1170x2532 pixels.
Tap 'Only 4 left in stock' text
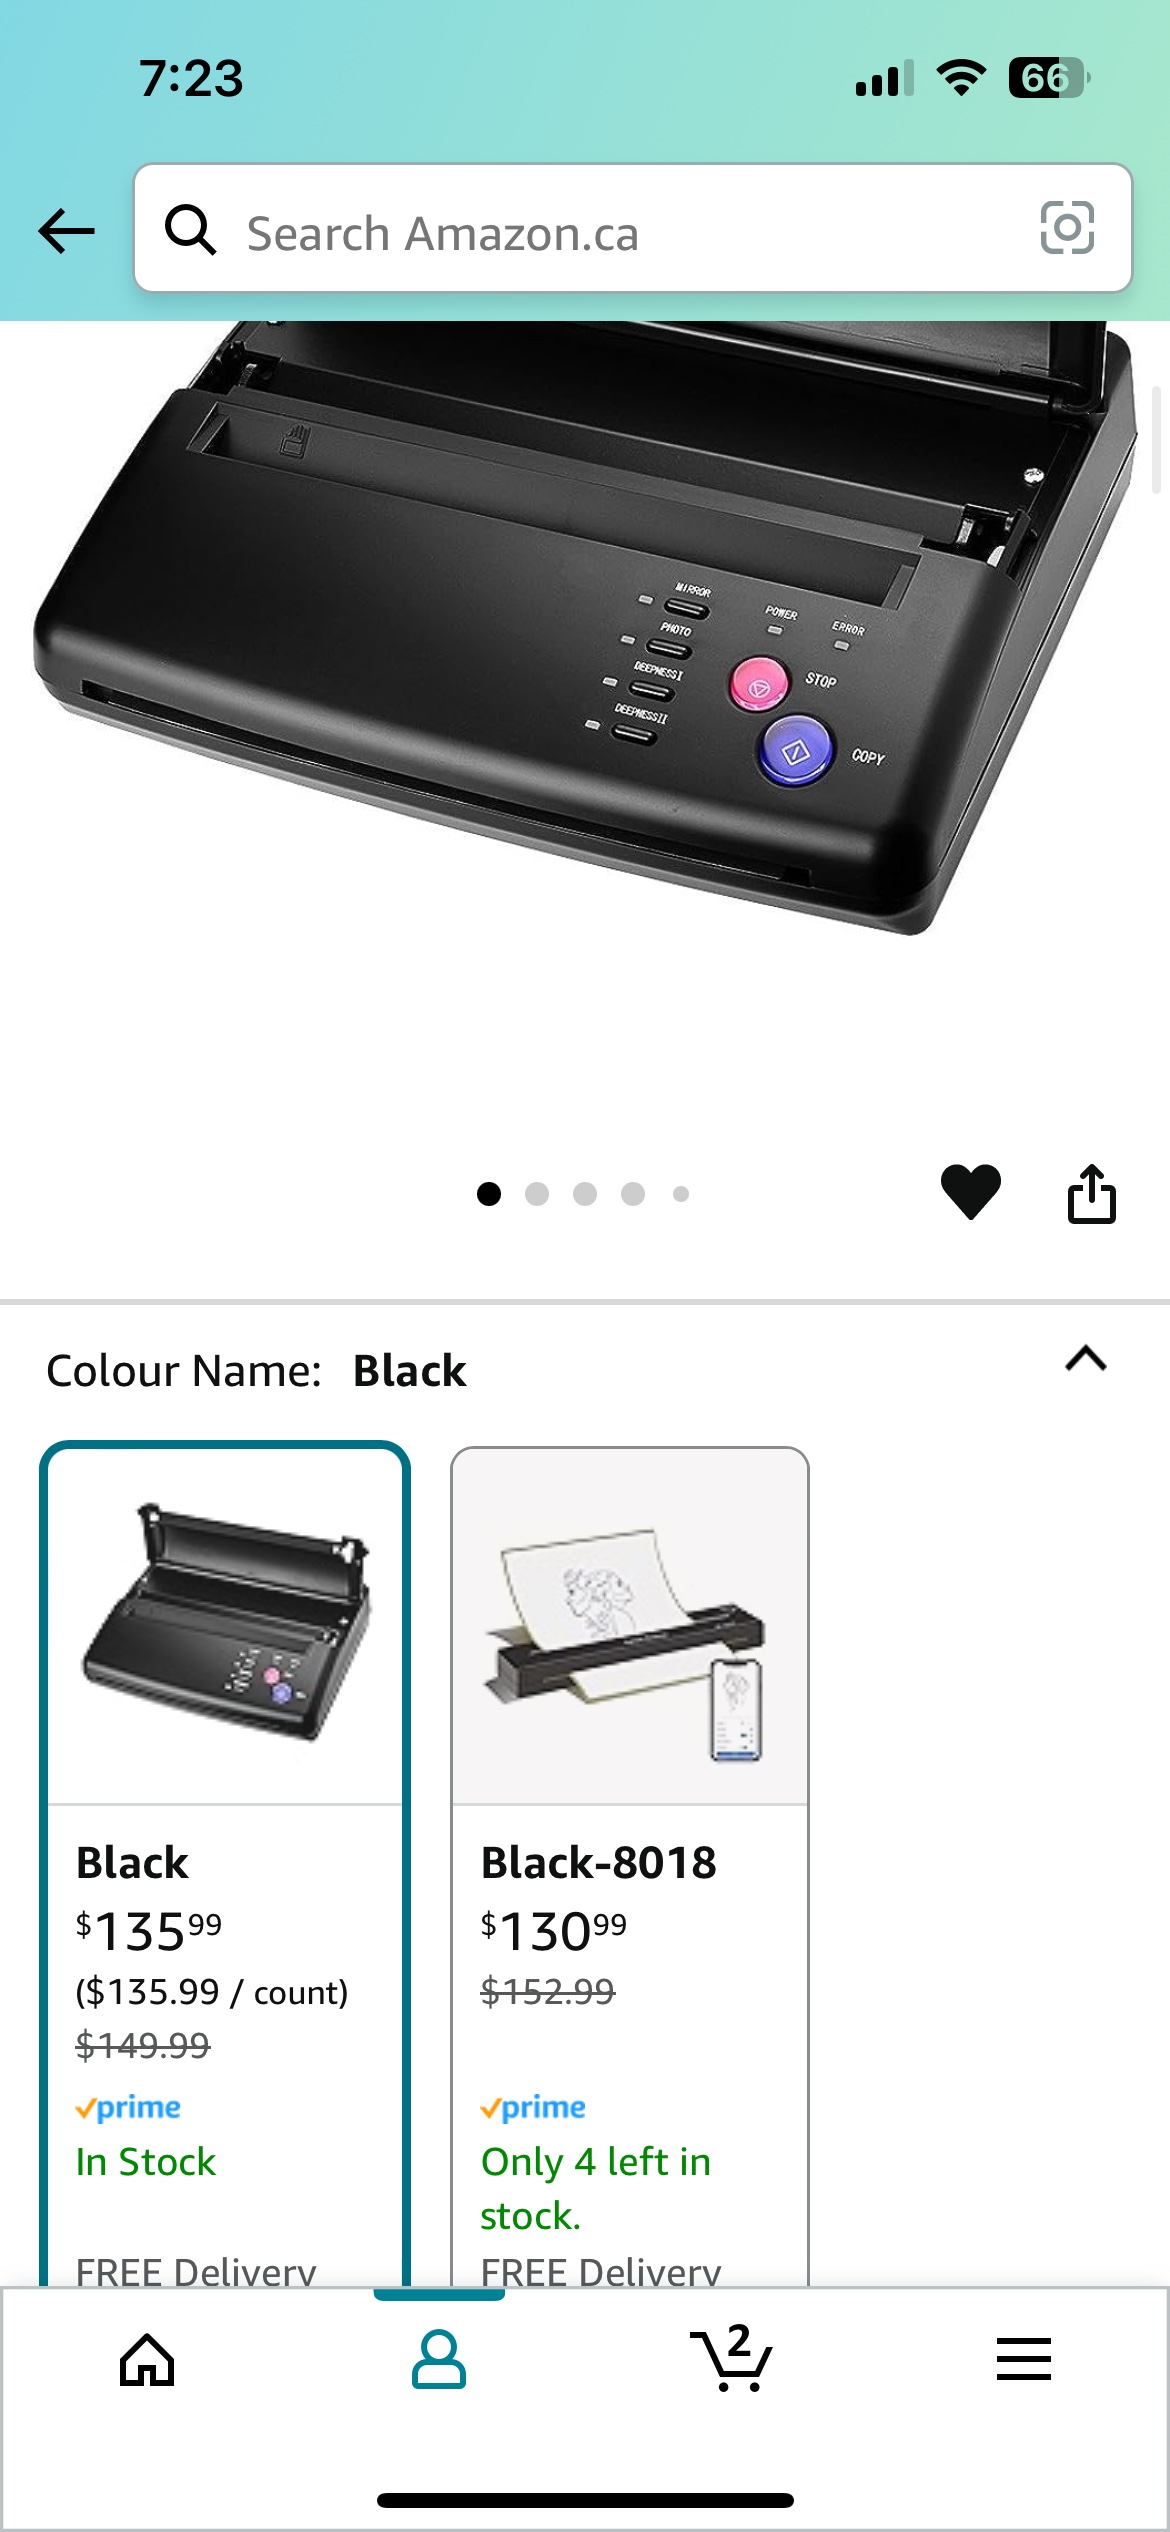coord(596,2189)
